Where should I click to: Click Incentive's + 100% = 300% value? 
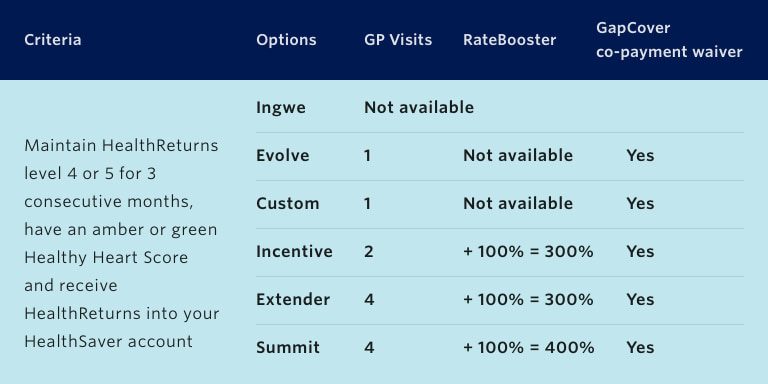[x=528, y=251]
